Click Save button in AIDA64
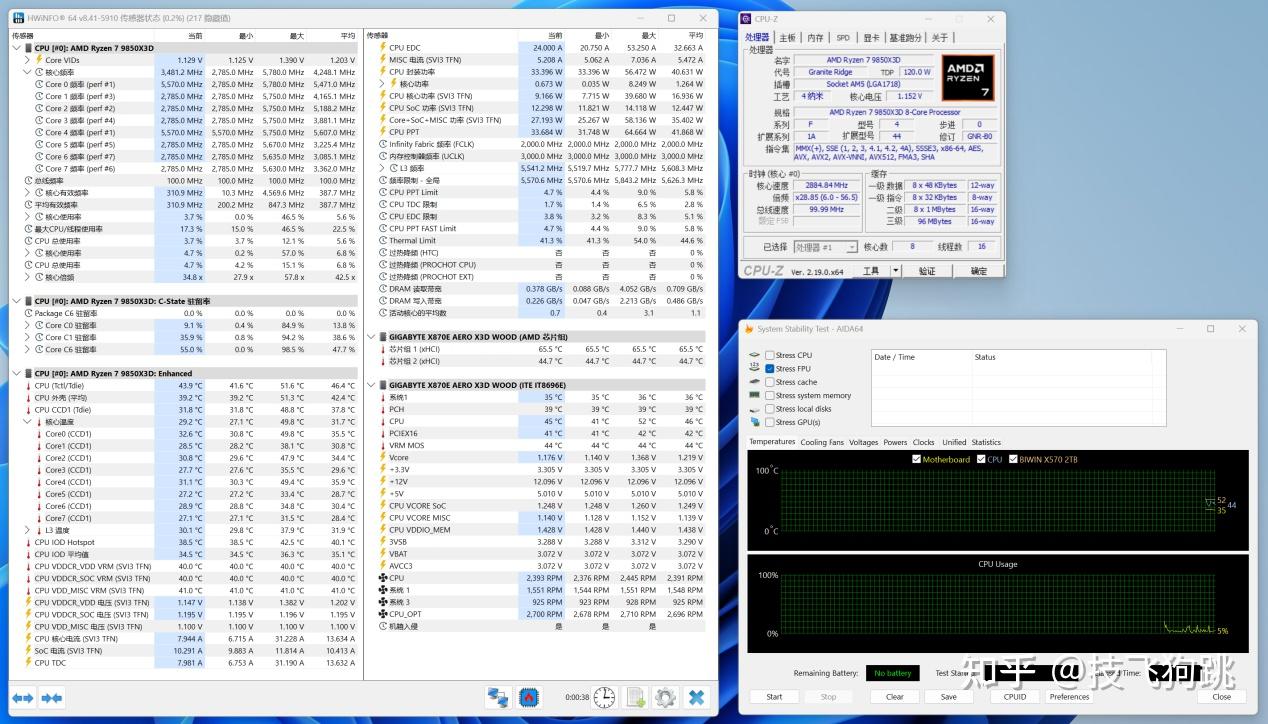The image size is (1268, 724). (x=948, y=697)
